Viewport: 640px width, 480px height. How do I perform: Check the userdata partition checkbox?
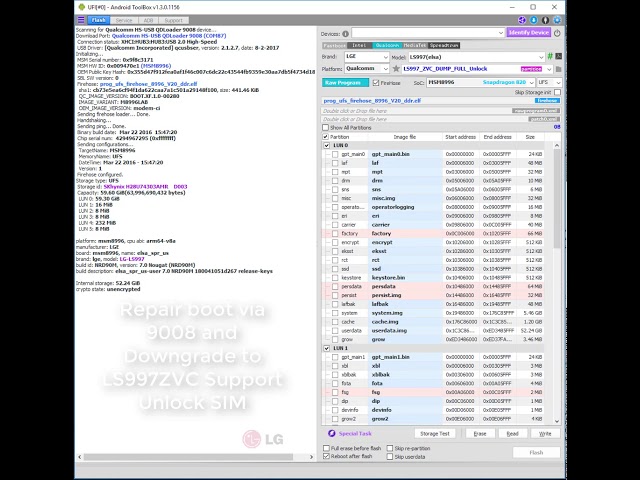[335, 331]
